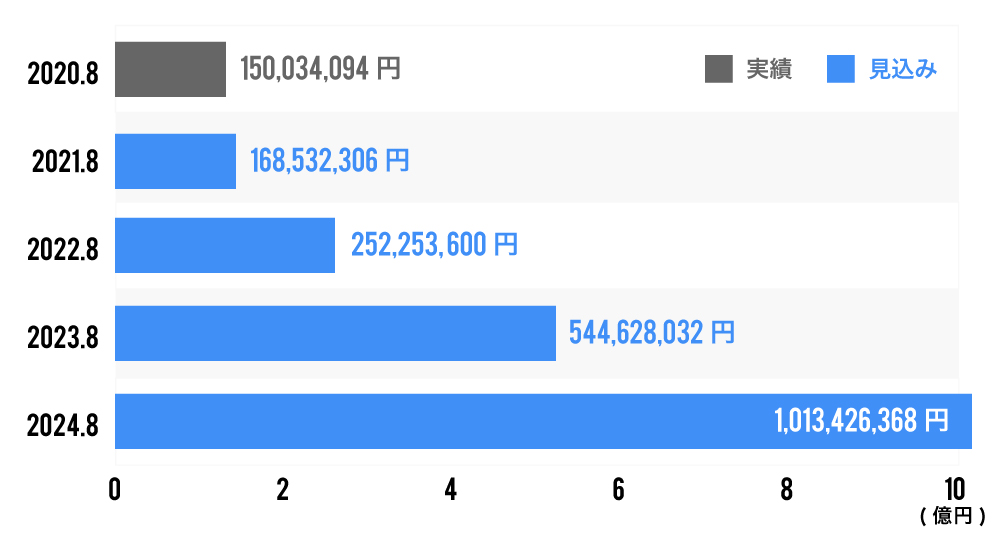Click the blue 見込み legend swatch
Screen dimensions: 1000x548
tap(841, 70)
